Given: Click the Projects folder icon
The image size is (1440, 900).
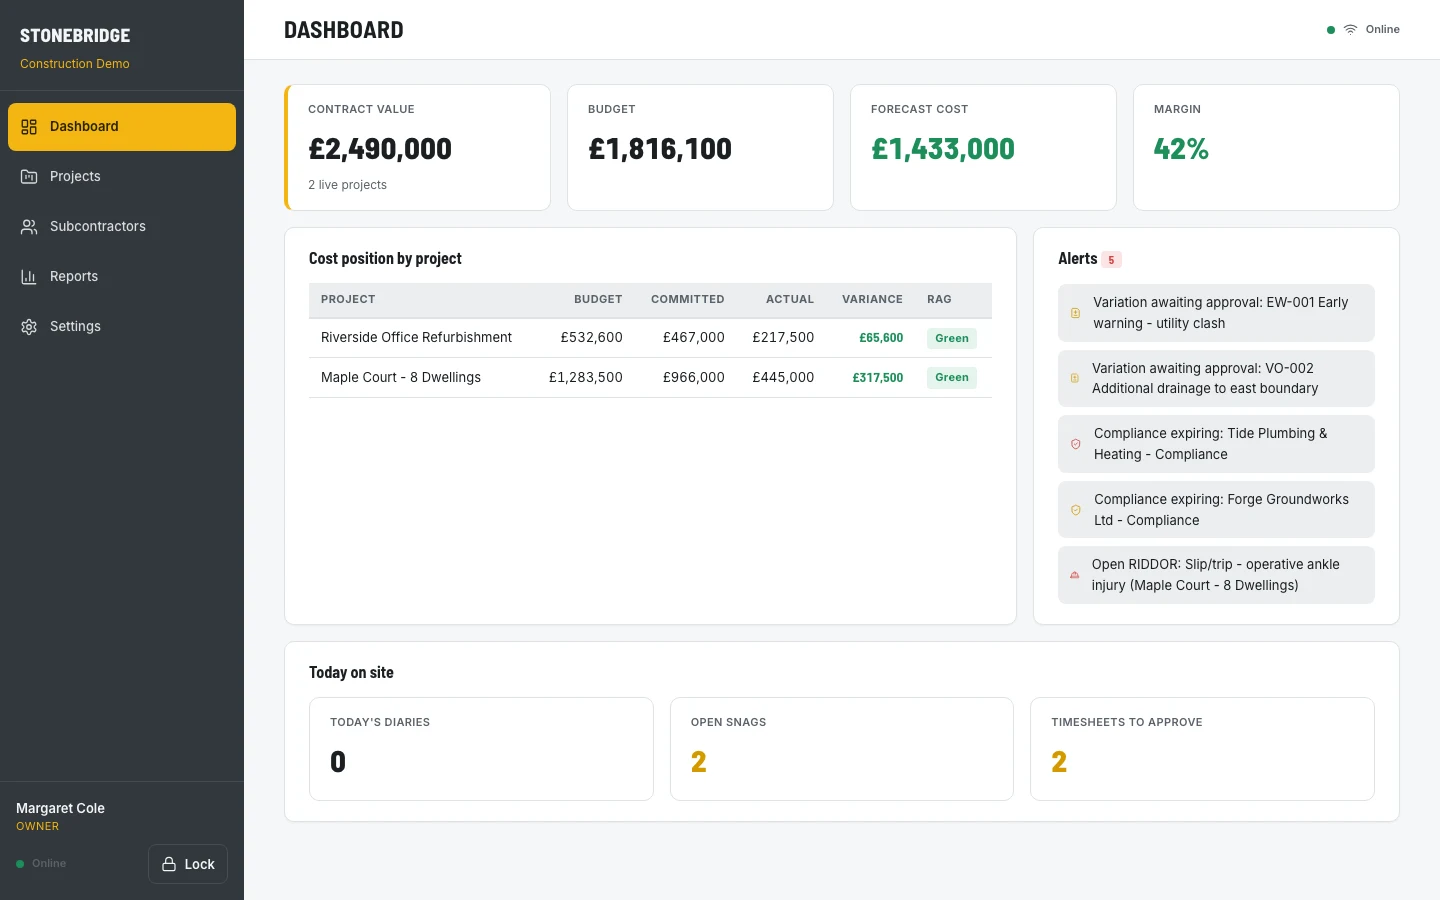Looking at the screenshot, I should click(x=29, y=177).
